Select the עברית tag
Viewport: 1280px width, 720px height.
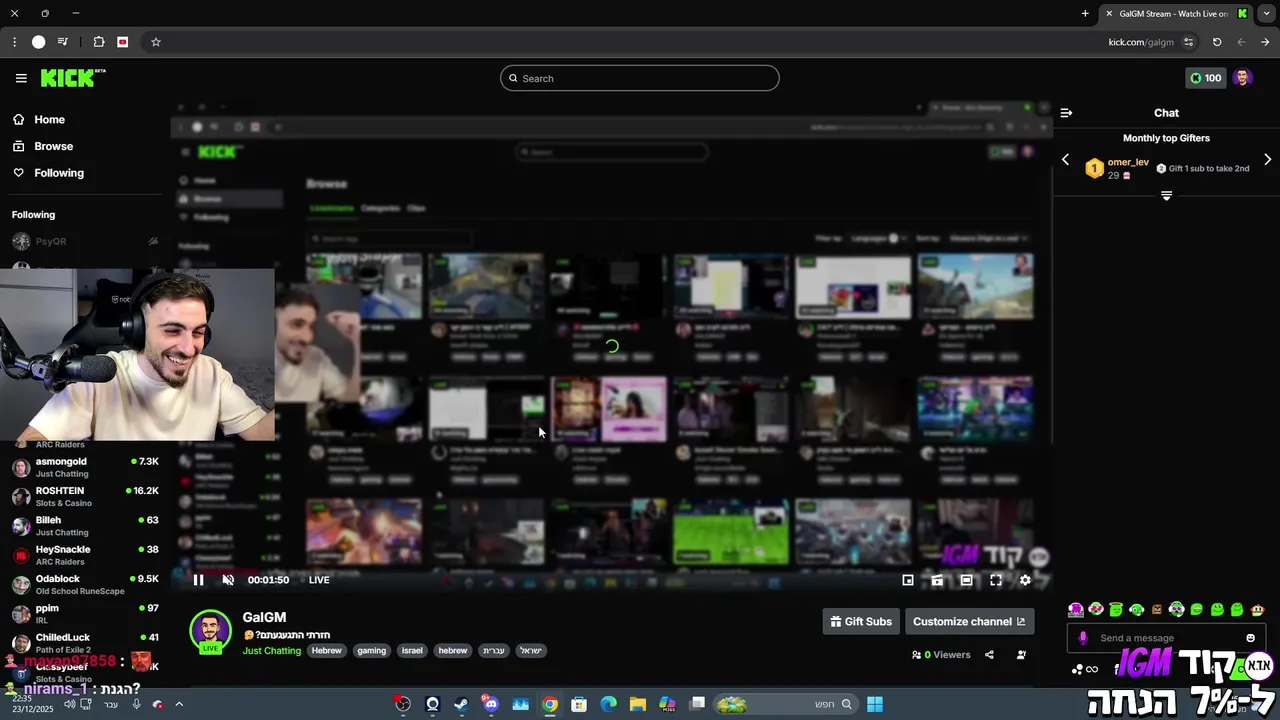coord(494,651)
